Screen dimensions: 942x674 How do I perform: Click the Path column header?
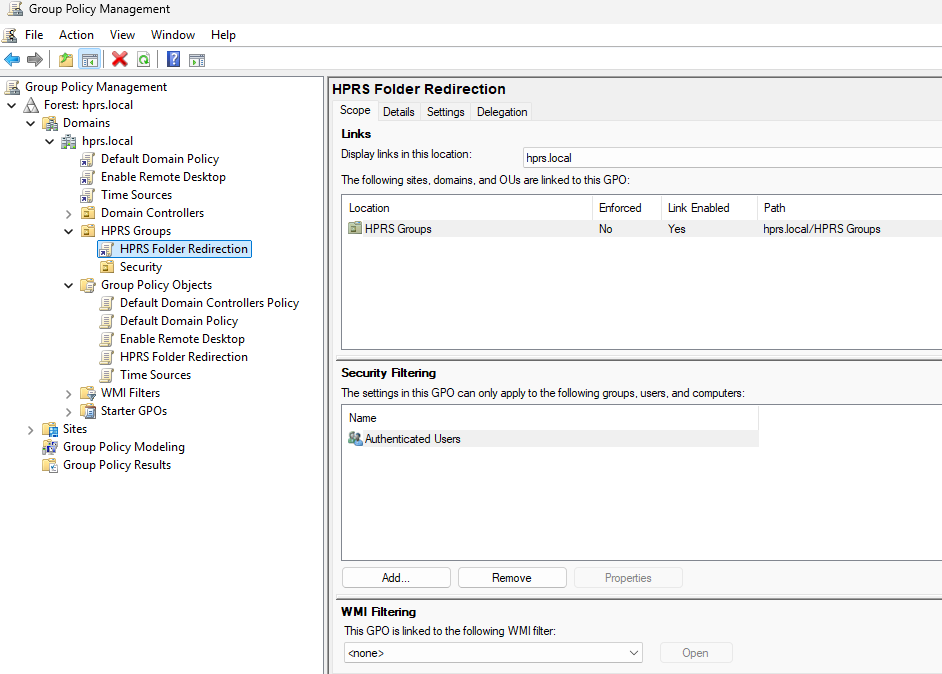[849, 208]
